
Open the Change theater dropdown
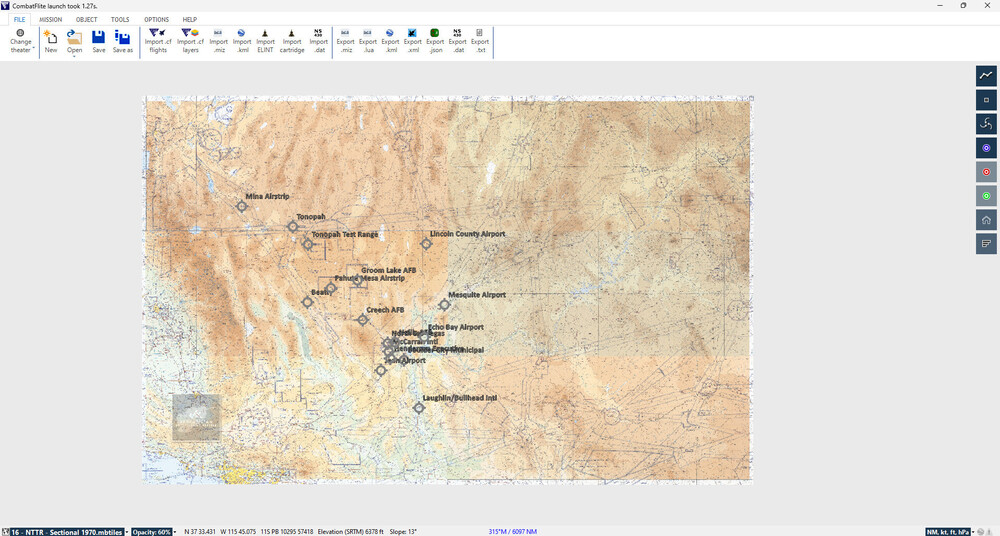[x=21, y=42]
